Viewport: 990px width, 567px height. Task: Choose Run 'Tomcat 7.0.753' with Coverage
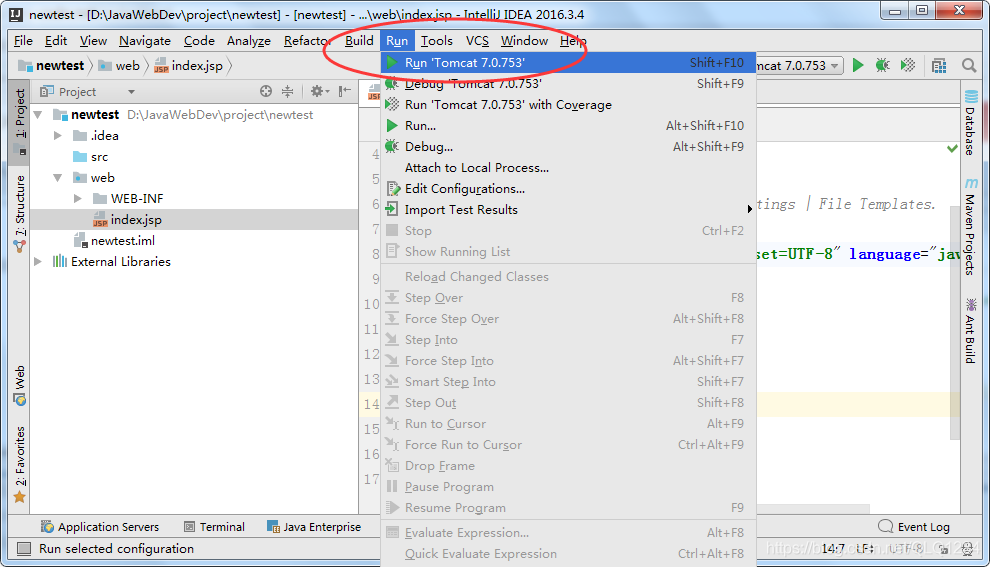[568, 105]
